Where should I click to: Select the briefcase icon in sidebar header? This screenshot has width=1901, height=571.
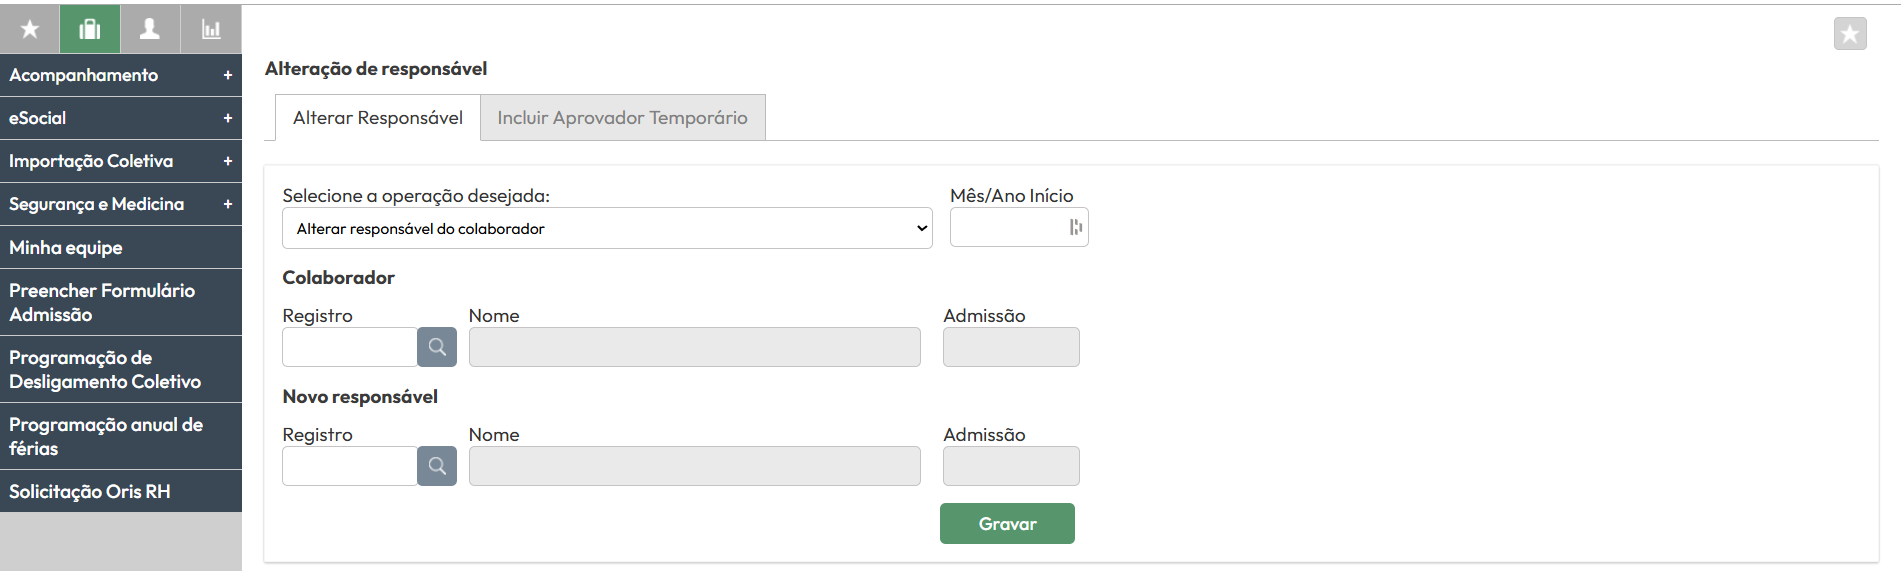[x=90, y=29]
